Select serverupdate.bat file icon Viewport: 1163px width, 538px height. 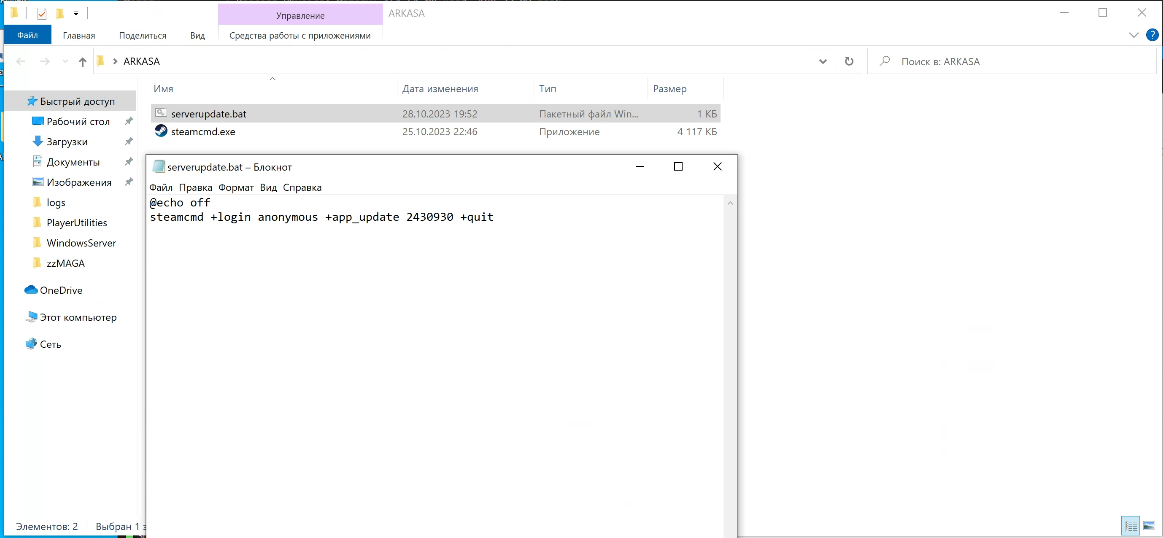(x=161, y=114)
